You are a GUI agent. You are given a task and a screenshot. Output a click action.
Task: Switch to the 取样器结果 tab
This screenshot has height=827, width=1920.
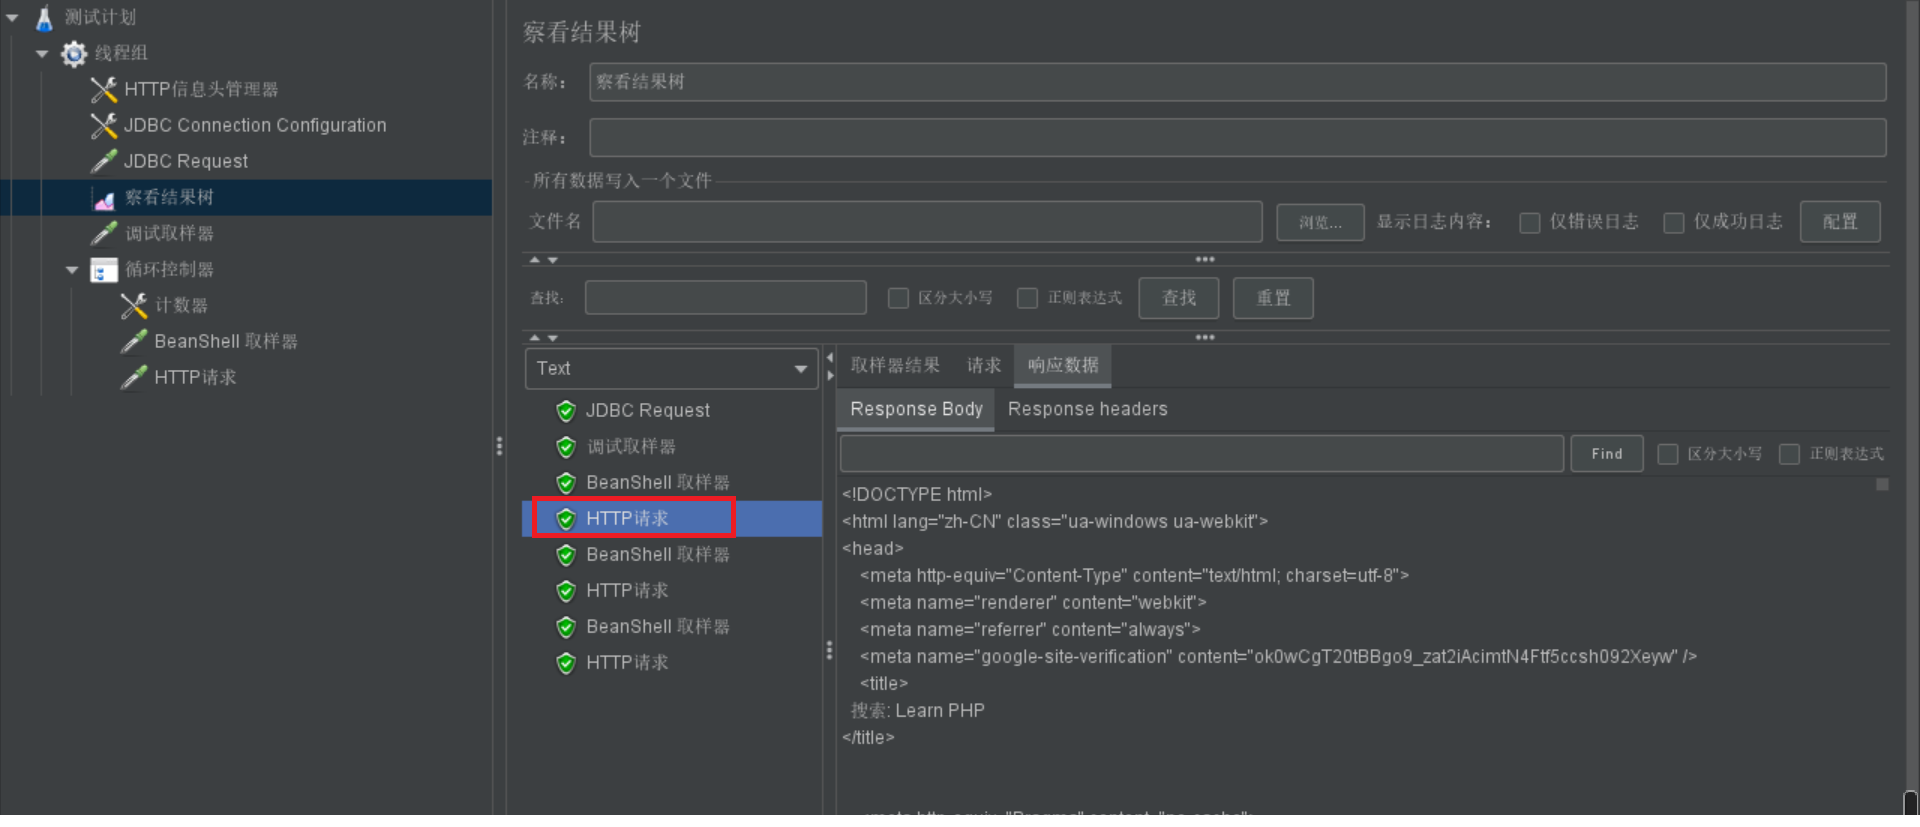[895, 366]
